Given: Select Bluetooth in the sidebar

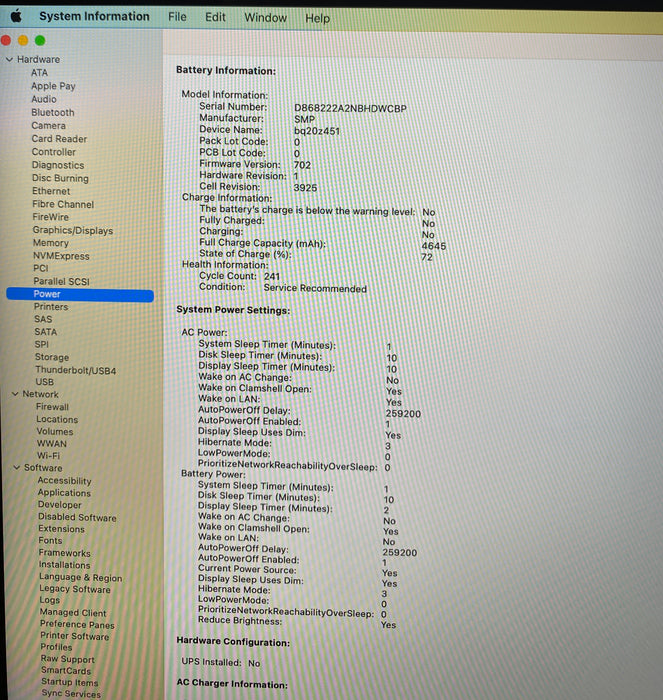Looking at the screenshot, I should pos(53,112).
